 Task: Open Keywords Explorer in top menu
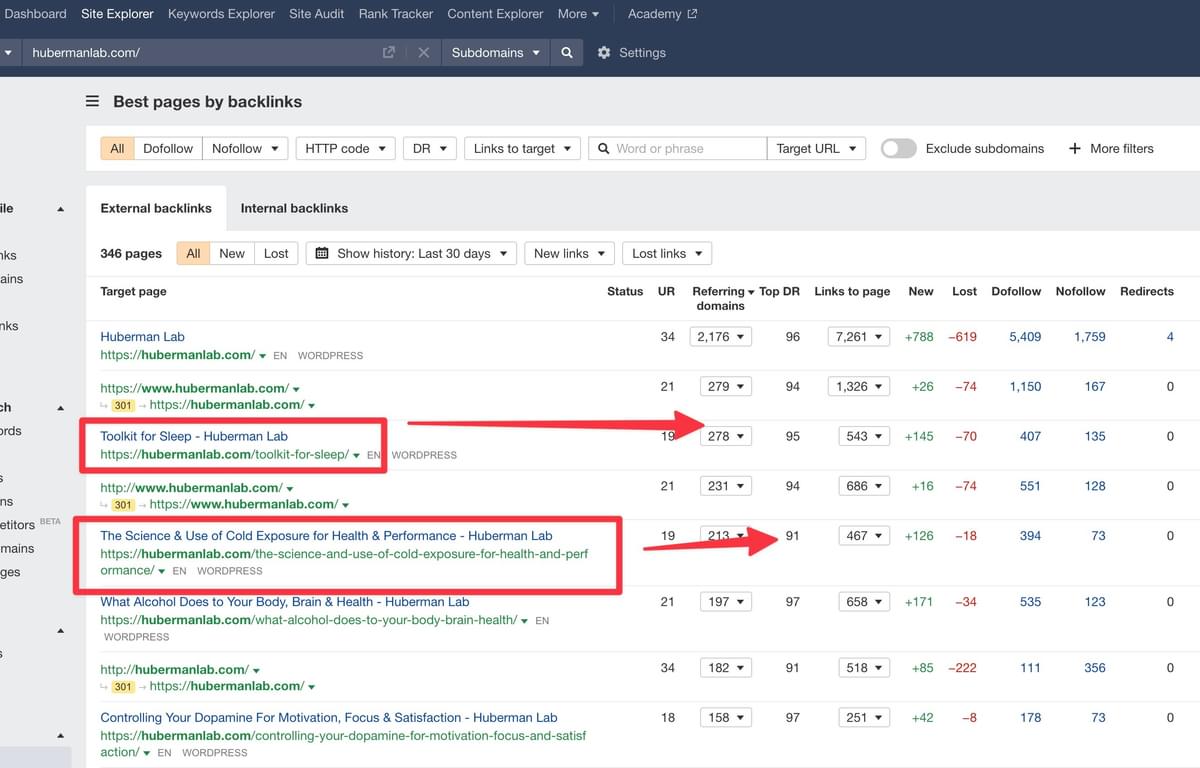click(x=221, y=14)
